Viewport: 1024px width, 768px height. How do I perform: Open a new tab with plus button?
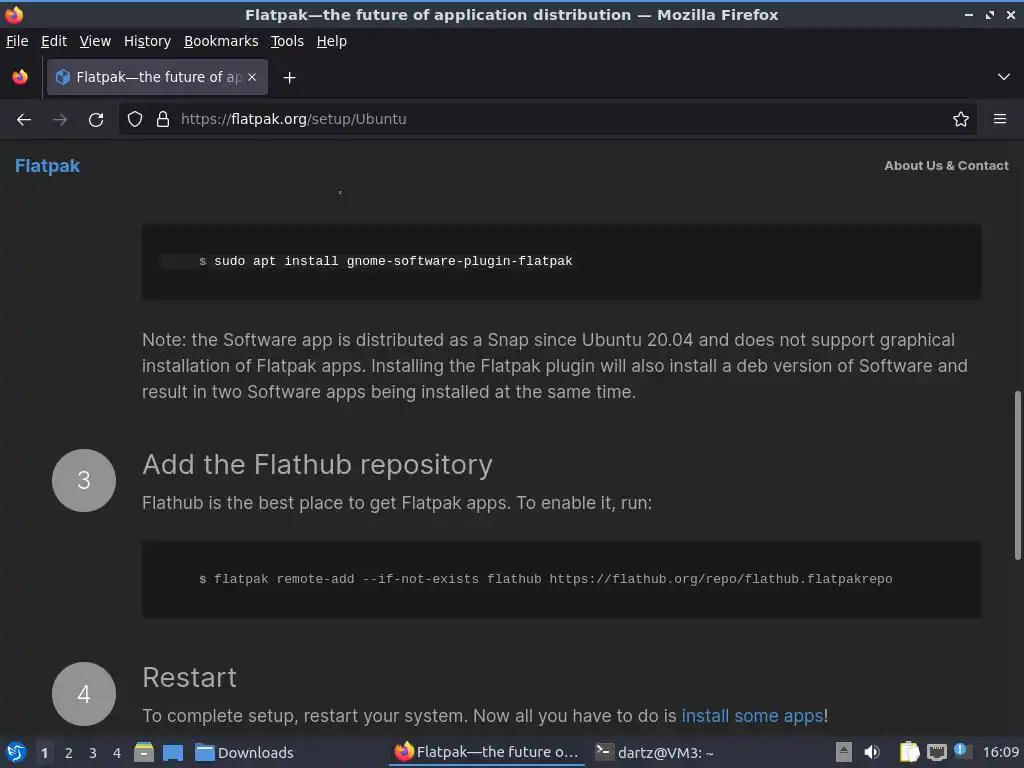tap(289, 78)
